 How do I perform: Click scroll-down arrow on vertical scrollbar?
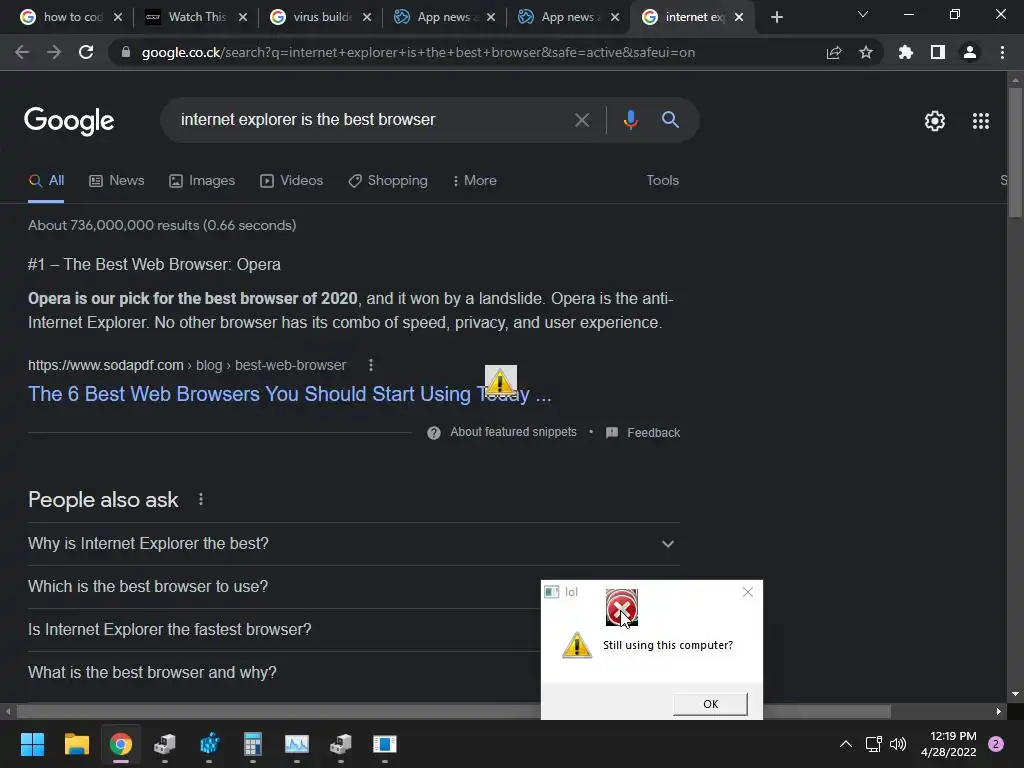point(1014,694)
